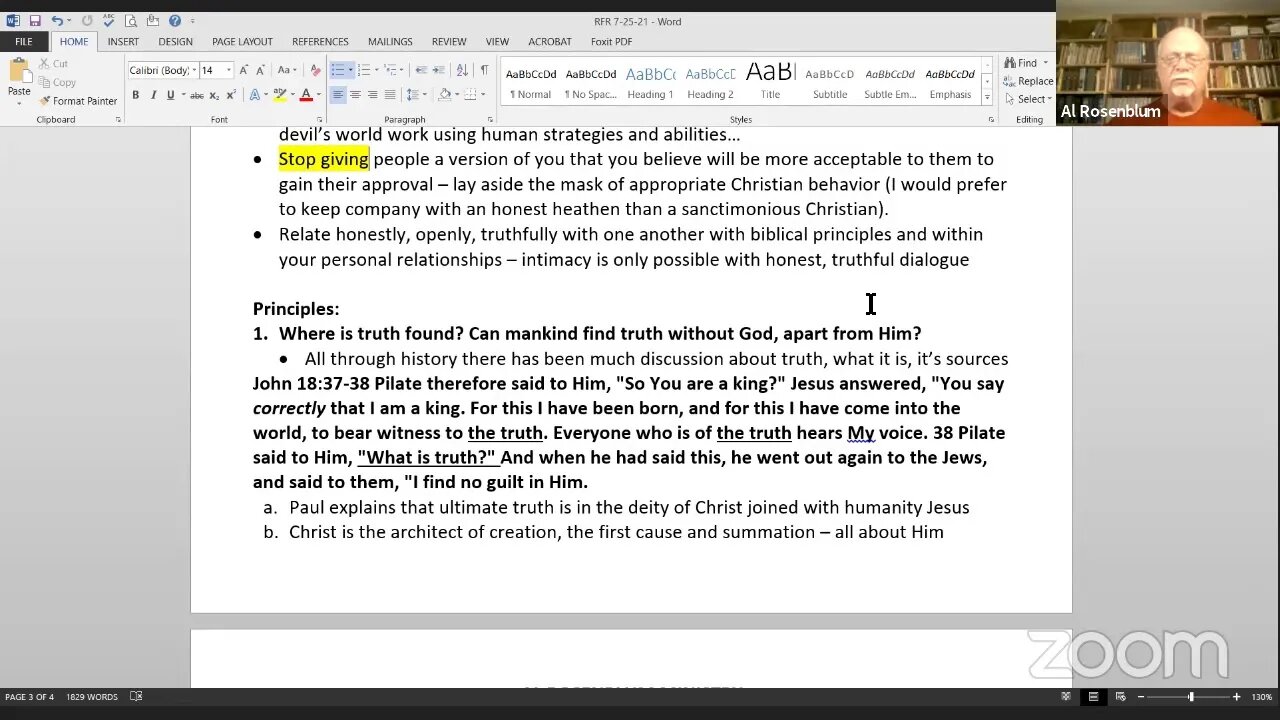Viewport: 1280px width, 720px height.
Task: Sort the selected paragraphs
Action: tap(462, 70)
